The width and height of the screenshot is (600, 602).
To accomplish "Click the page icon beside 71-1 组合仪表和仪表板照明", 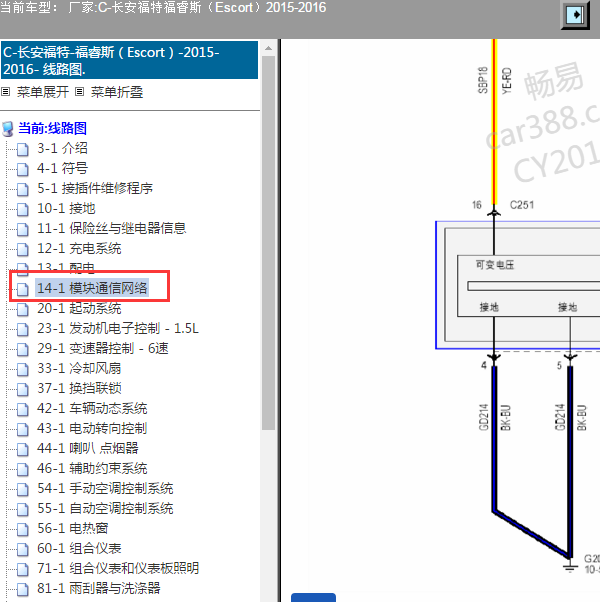I will tap(23, 569).
